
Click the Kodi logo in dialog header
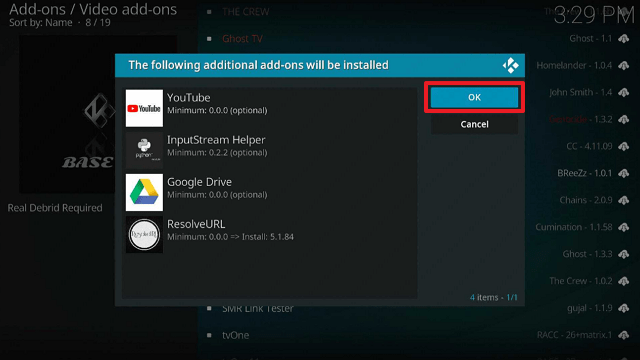coord(510,65)
